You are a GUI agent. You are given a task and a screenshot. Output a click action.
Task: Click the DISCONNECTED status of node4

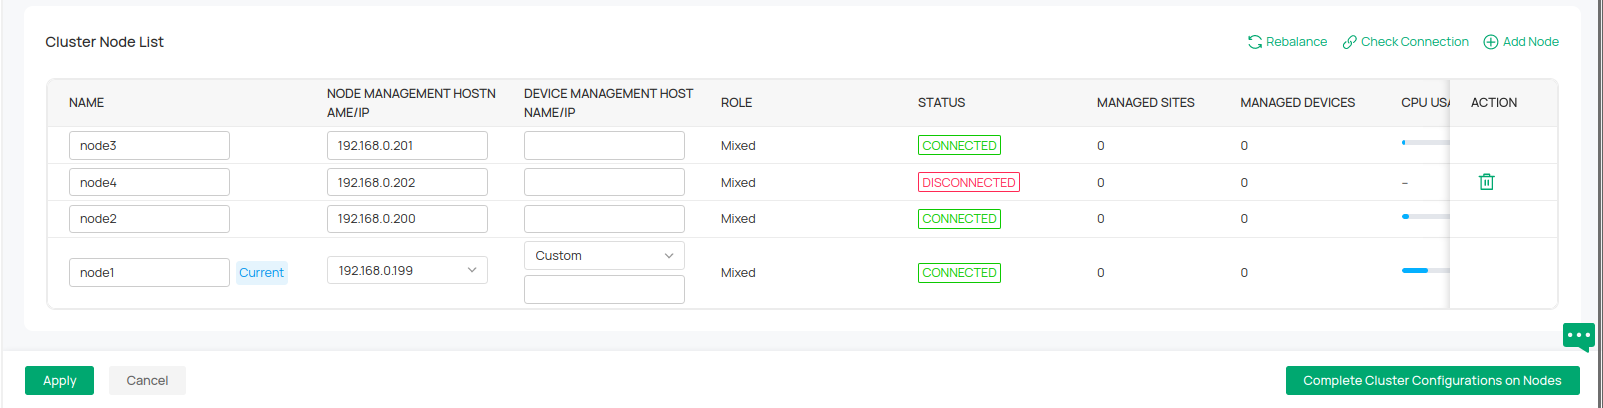[x=969, y=183]
